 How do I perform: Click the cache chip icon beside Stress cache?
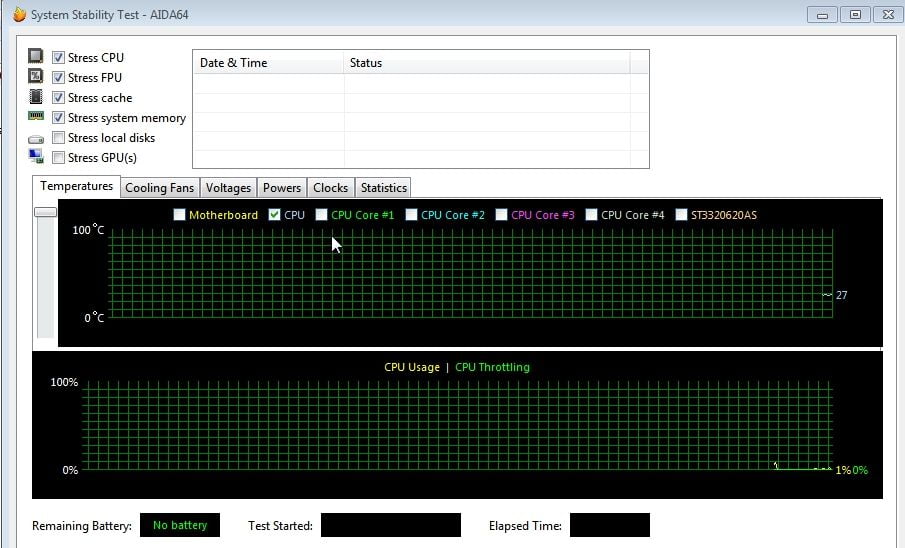pyautogui.click(x=36, y=96)
